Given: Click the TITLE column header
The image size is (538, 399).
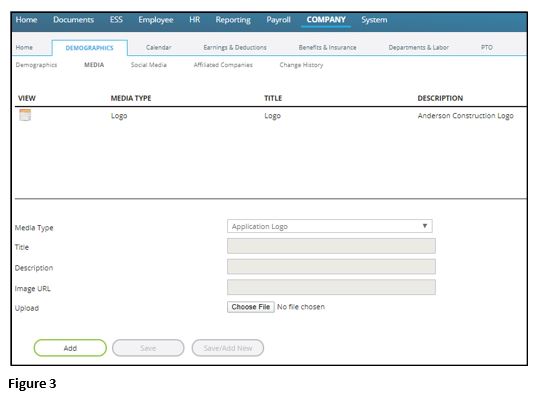Looking at the screenshot, I should tap(273, 98).
